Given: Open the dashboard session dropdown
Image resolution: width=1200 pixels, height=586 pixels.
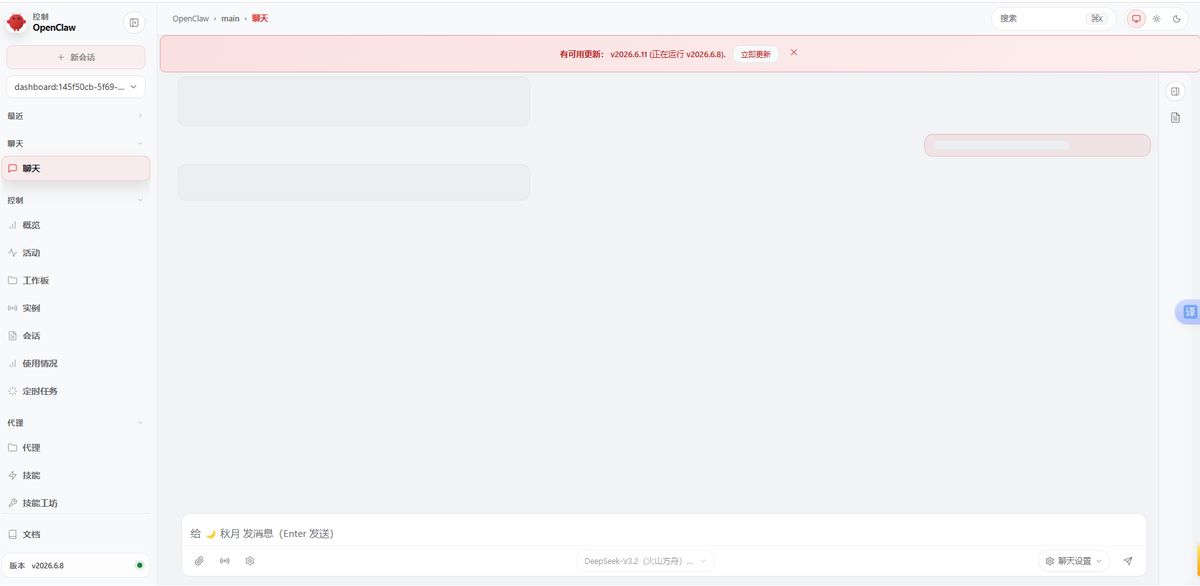Looking at the screenshot, I should 76,87.
